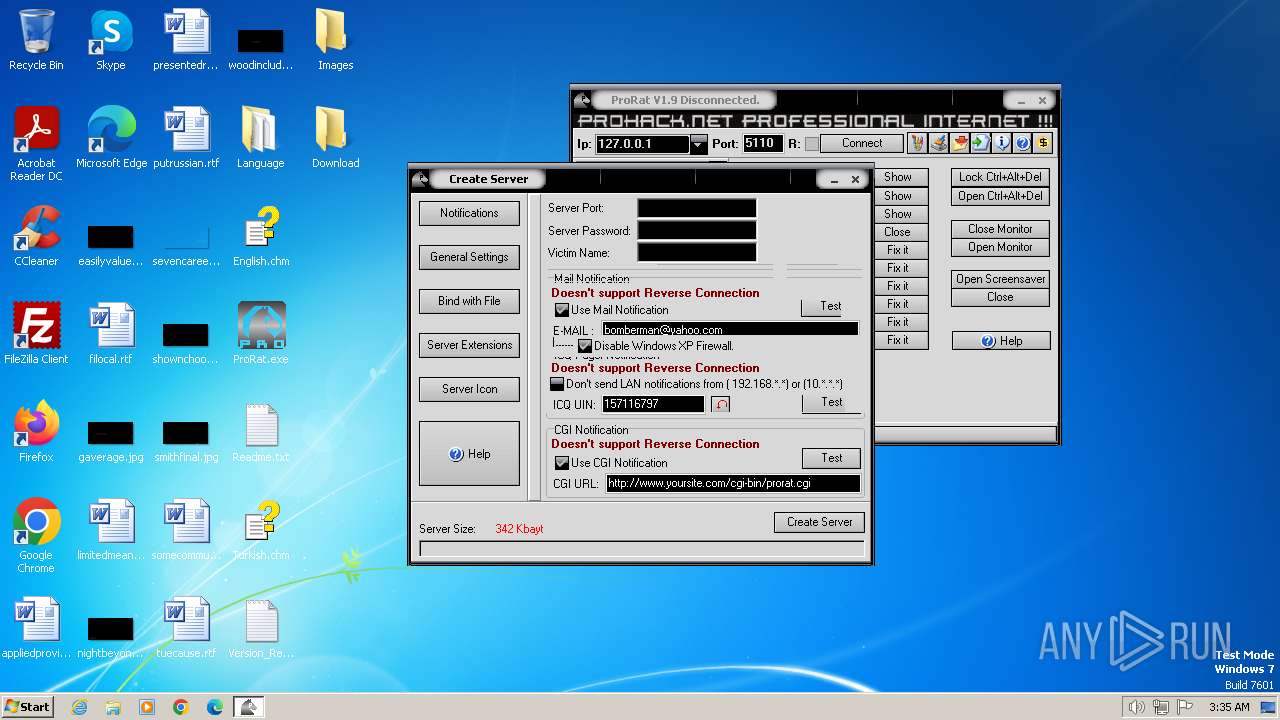Click the Open Screensaver button
1280x720 pixels.
(x=1000, y=279)
